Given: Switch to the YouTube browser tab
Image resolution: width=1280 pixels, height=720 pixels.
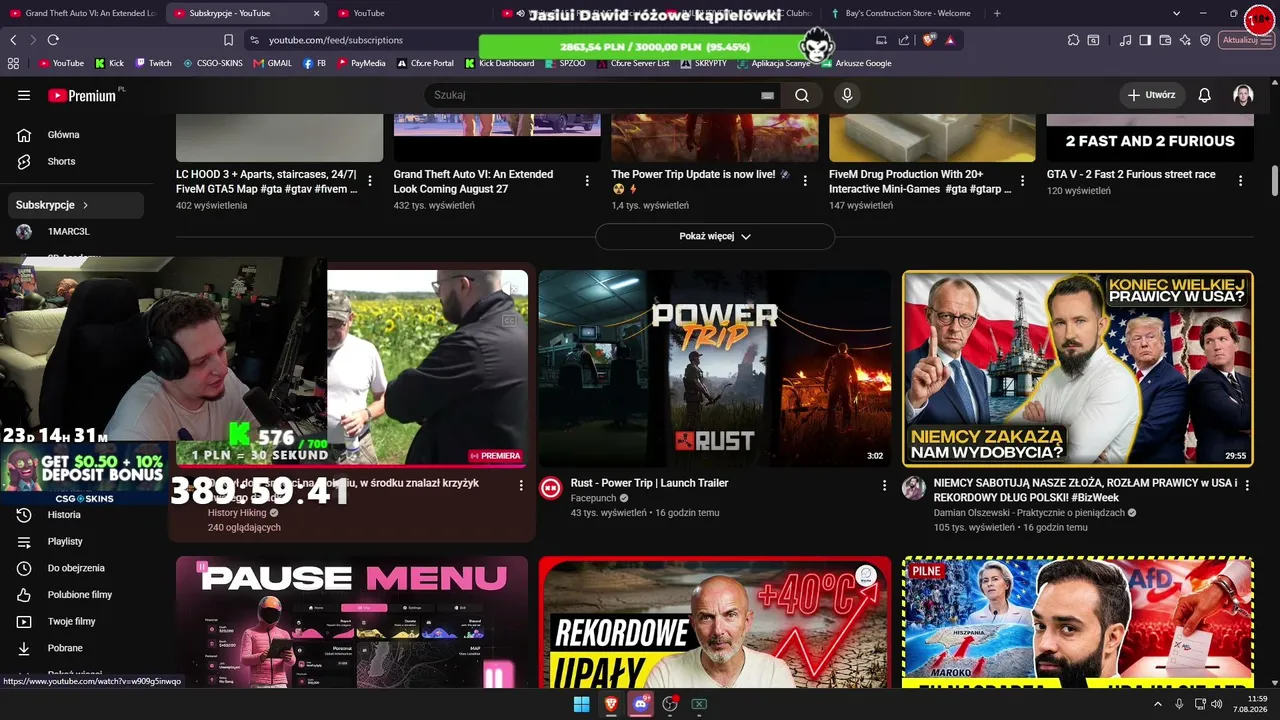Looking at the screenshot, I should tap(410, 13).
